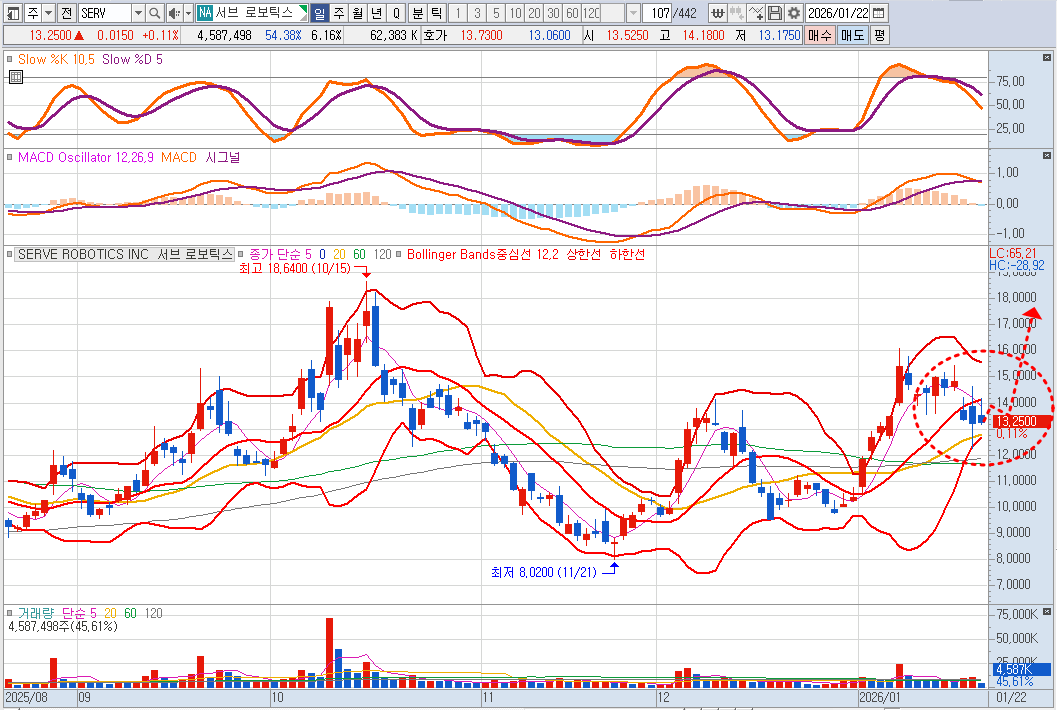Switch to monthly chart period 월
1057x710 pixels.
click(357, 13)
